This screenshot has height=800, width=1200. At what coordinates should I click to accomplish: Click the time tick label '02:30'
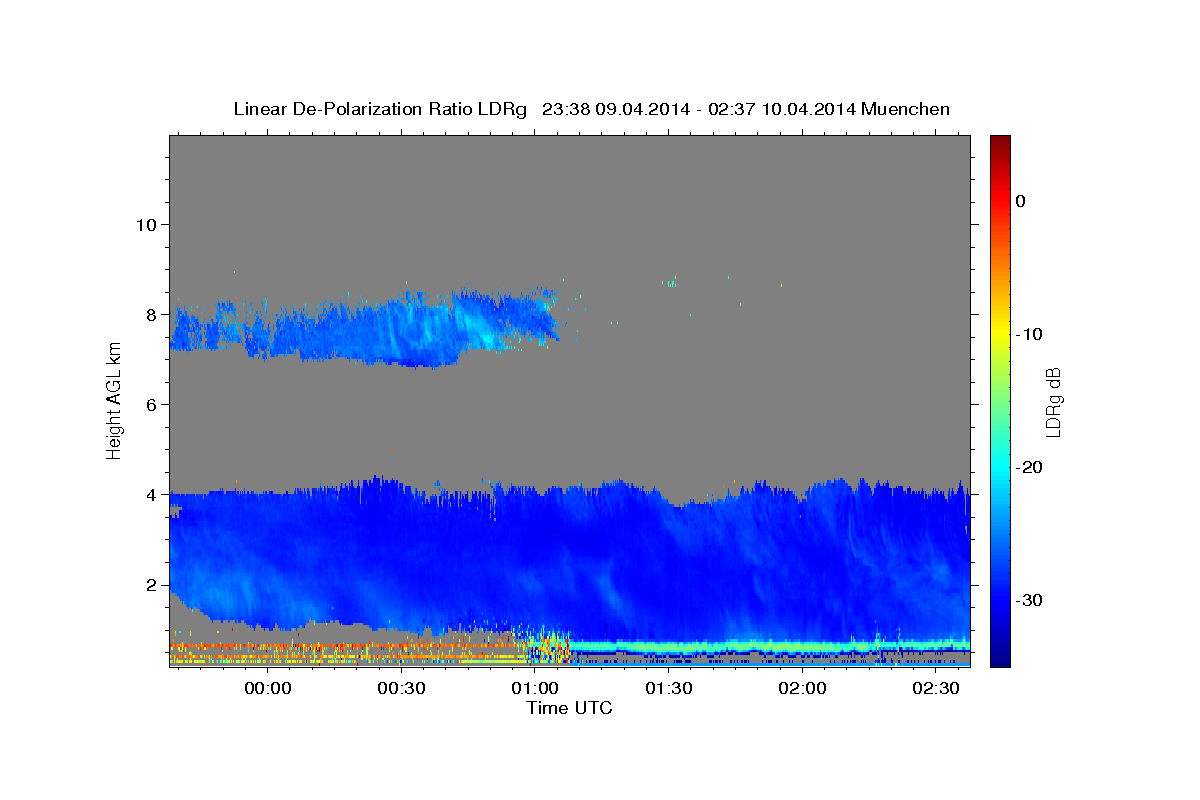point(936,688)
